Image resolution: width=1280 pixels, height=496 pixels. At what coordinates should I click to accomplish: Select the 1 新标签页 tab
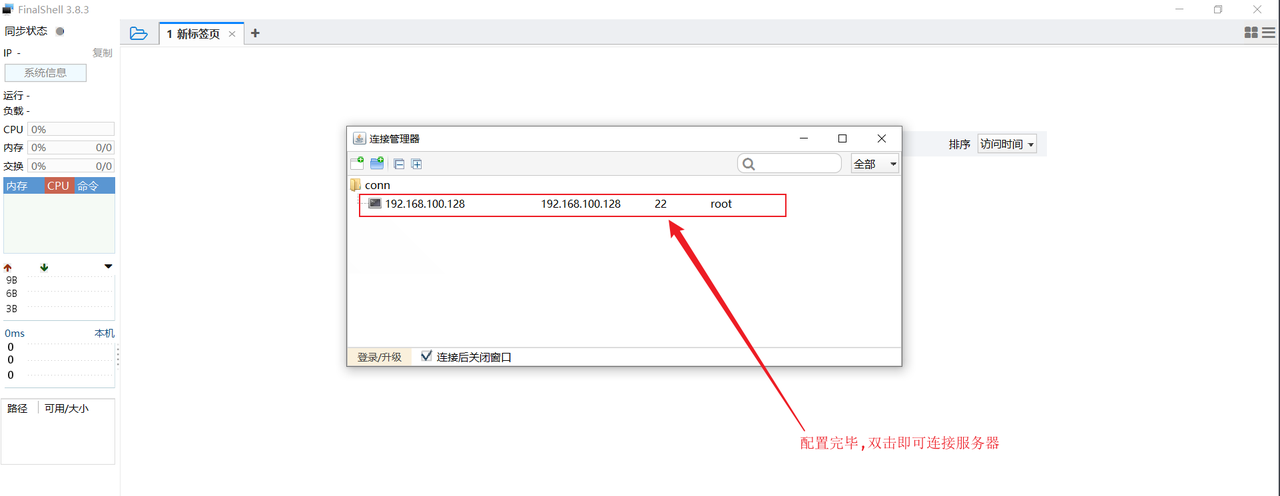click(193, 34)
